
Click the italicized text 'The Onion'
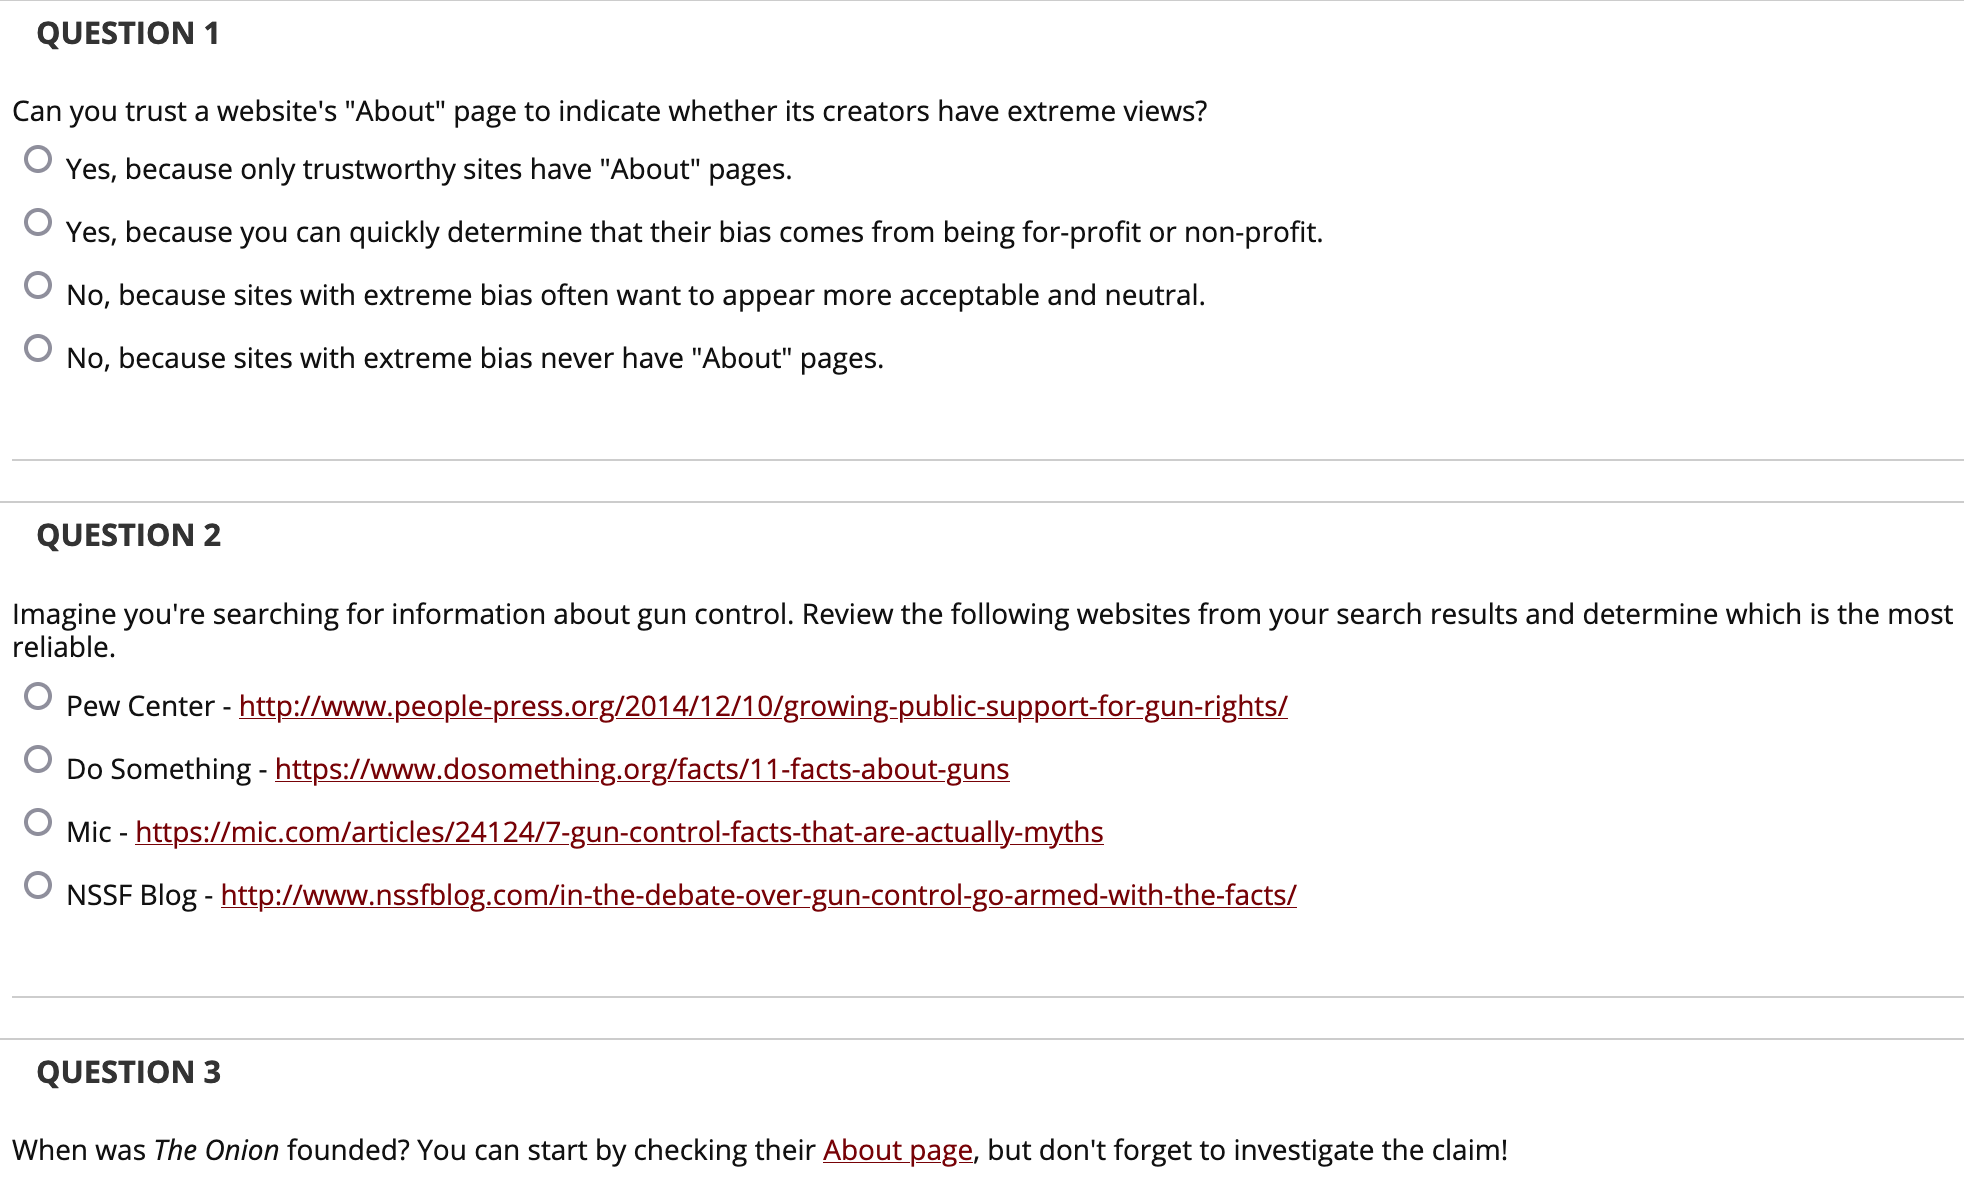click(x=216, y=1149)
